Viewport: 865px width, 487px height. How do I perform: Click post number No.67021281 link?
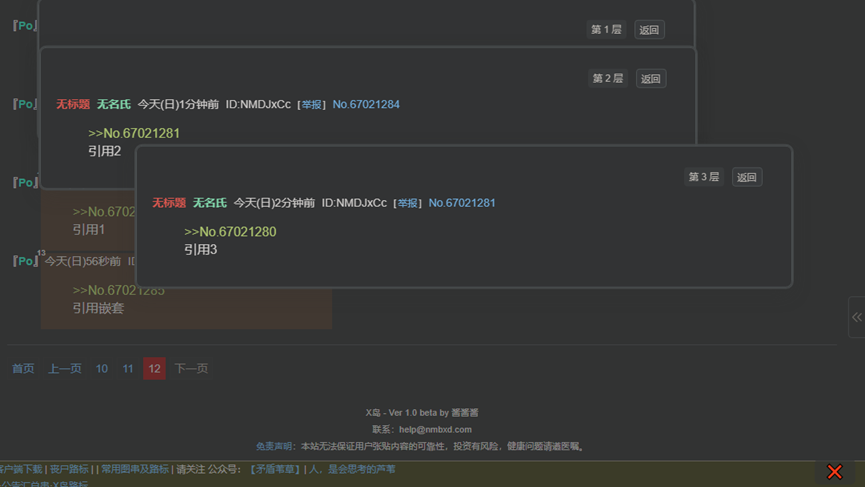(462, 203)
